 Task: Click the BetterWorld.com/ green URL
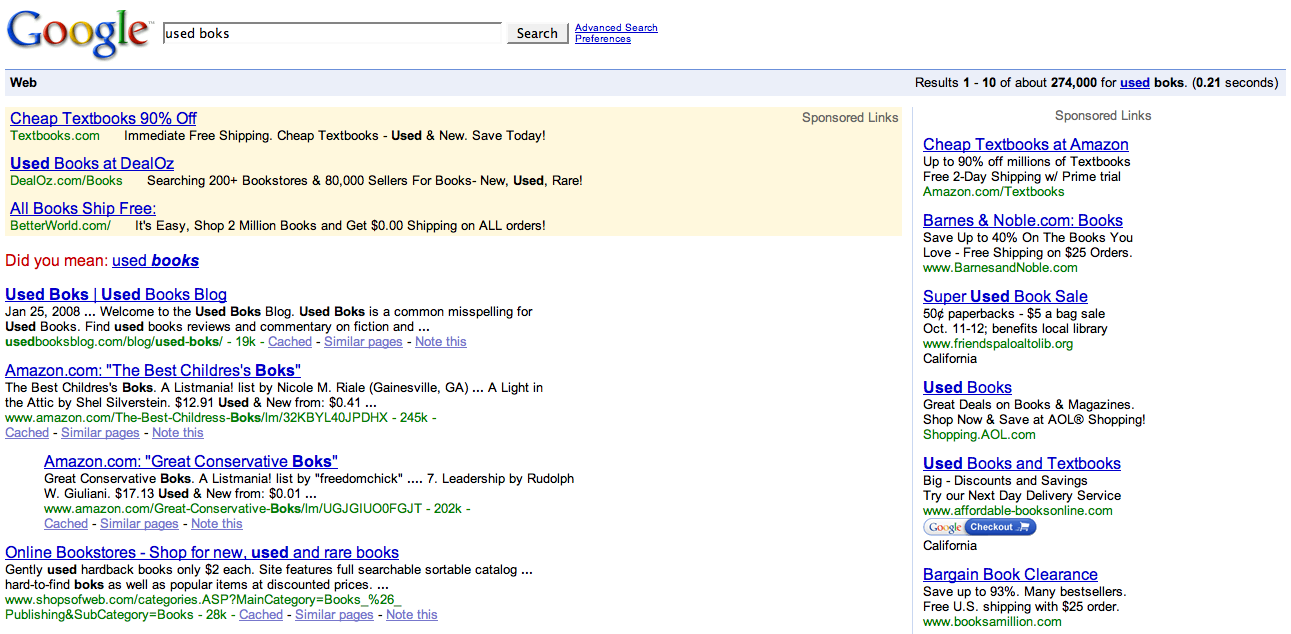coord(60,226)
